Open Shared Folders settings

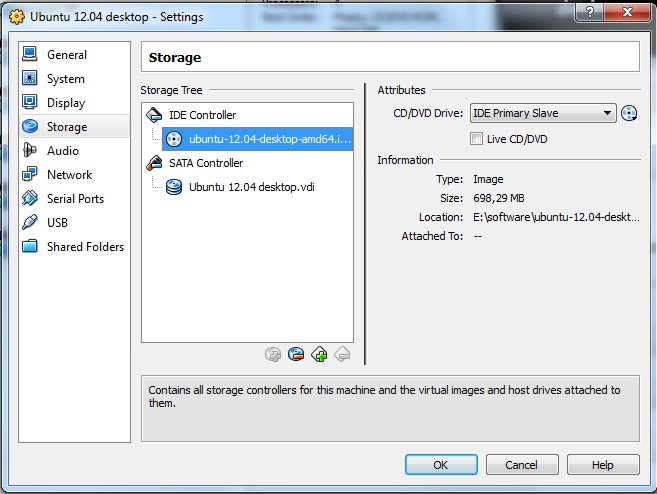pyautogui.click(x=74, y=246)
